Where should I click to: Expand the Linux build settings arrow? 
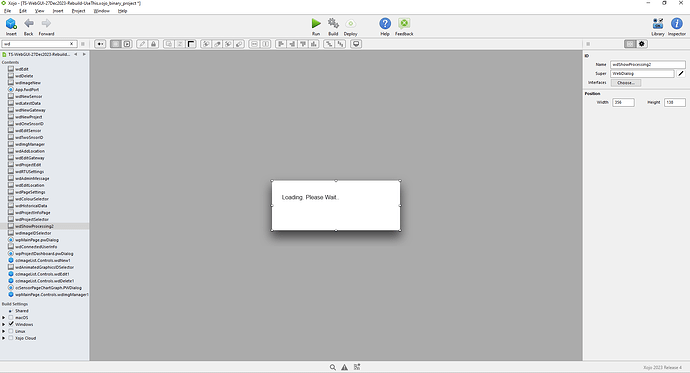tap(4, 331)
